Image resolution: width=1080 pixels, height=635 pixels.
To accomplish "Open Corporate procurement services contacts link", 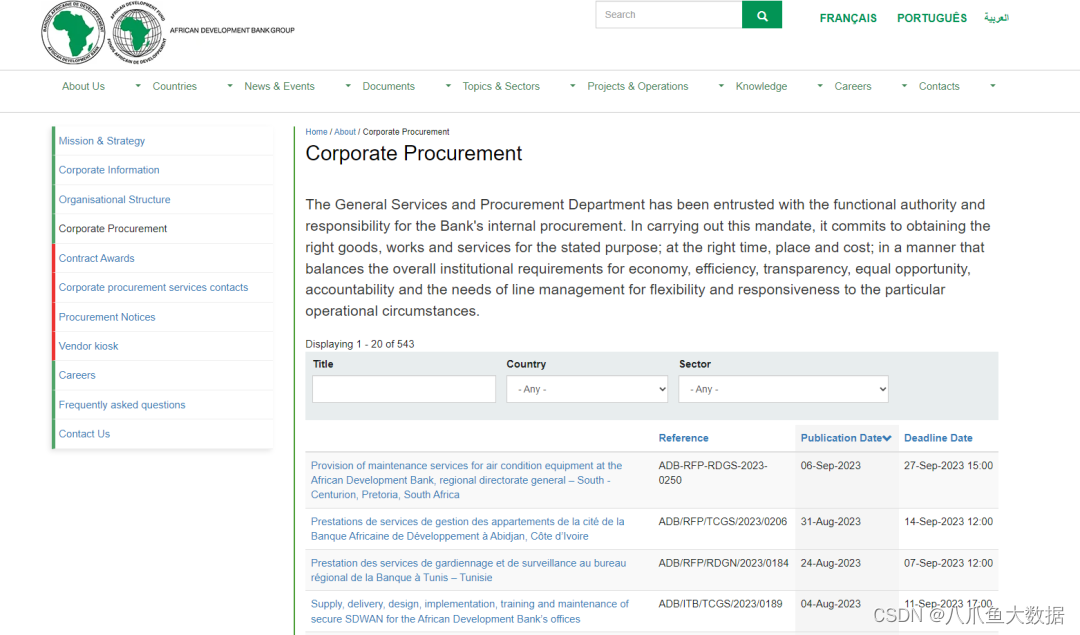I will click(x=153, y=287).
